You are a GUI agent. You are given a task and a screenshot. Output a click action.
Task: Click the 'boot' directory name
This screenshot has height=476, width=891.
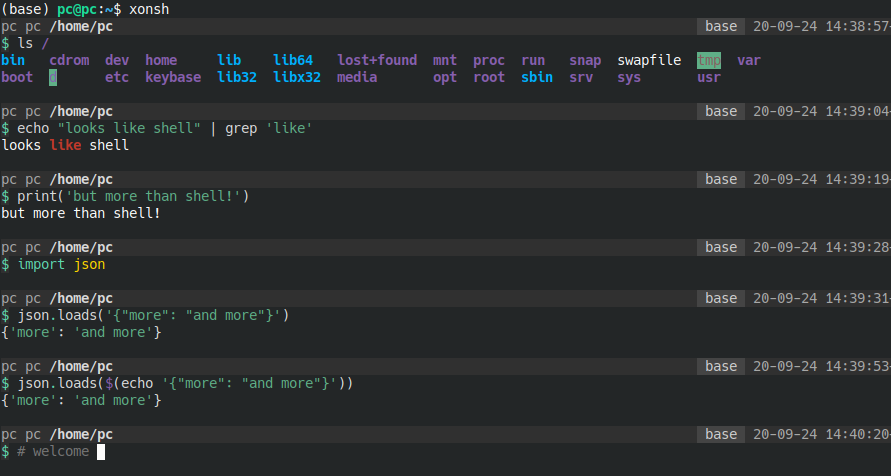[17, 77]
